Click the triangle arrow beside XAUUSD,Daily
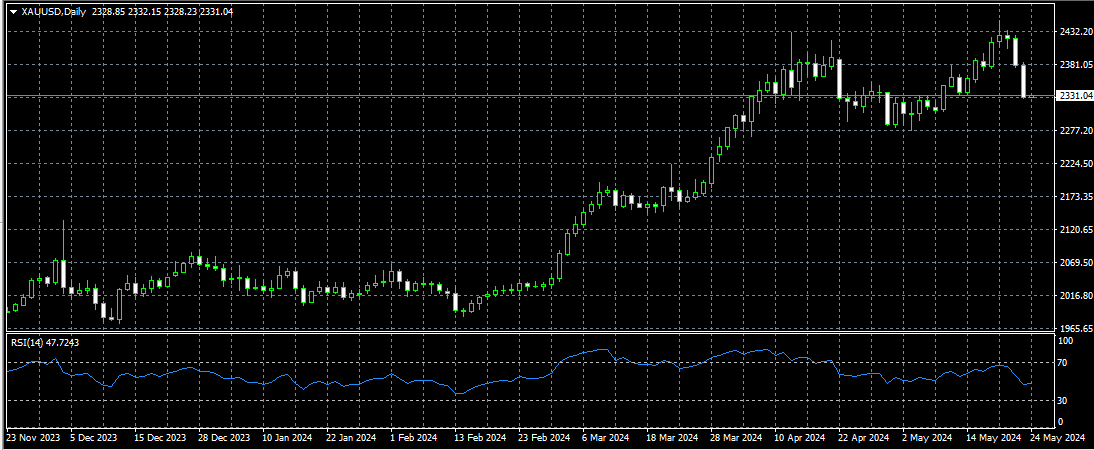The image size is (1094, 450). point(13,12)
